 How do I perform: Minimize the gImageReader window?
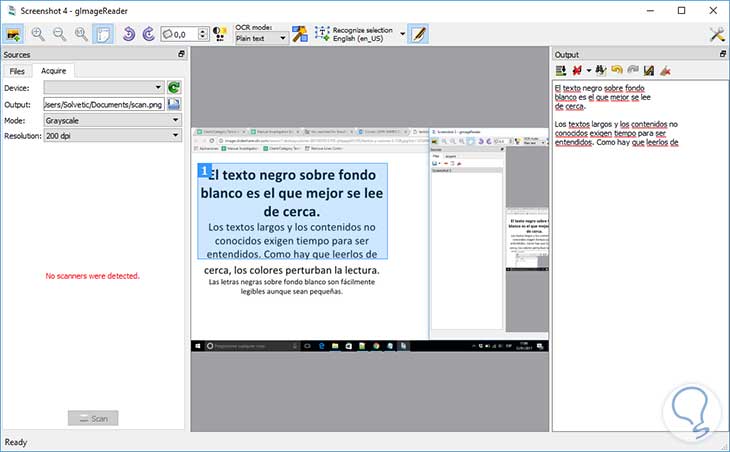point(650,10)
